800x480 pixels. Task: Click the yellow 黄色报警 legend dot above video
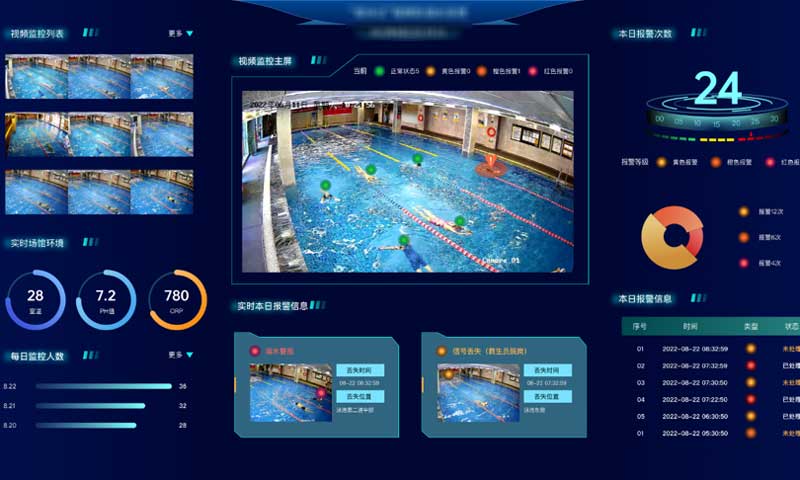(x=429, y=71)
